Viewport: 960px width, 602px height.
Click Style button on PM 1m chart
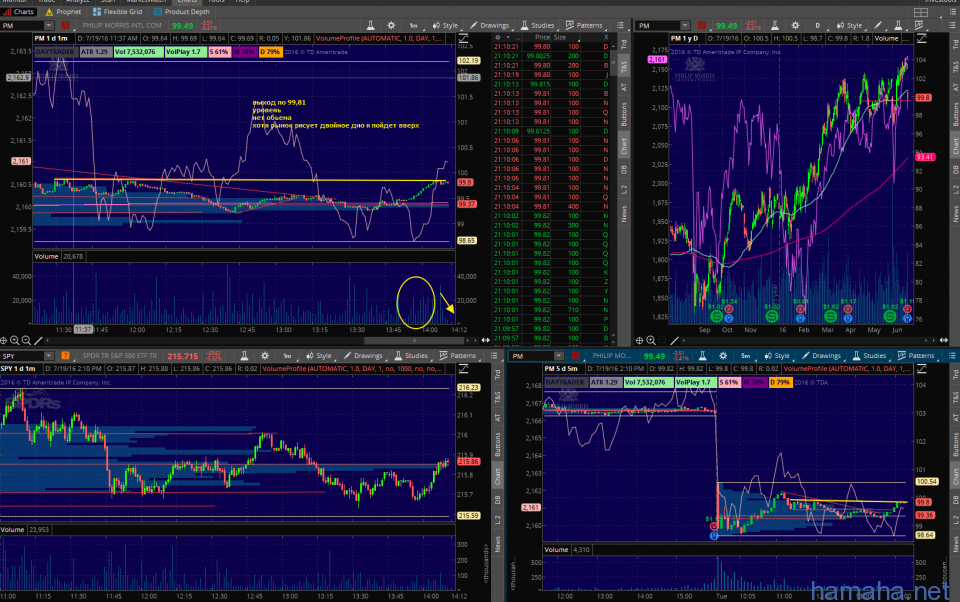(x=445, y=25)
